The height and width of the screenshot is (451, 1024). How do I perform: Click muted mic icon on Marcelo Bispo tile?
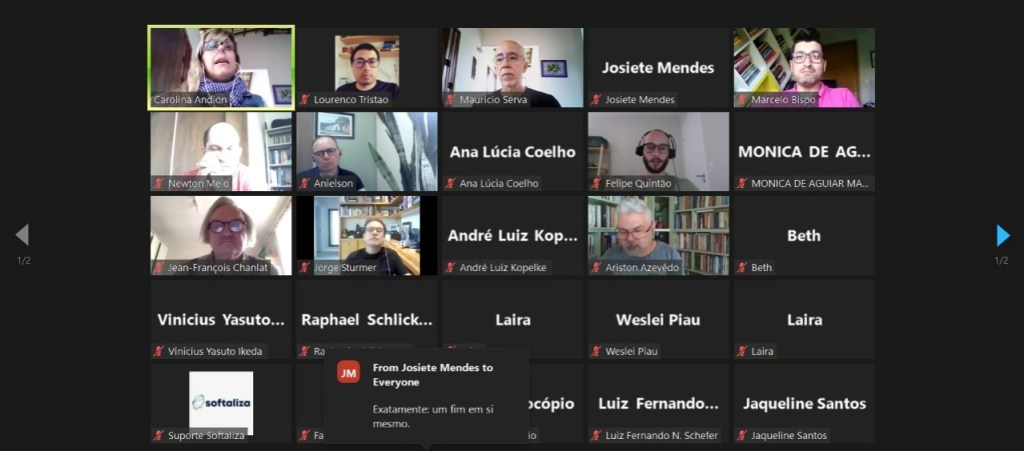741,100
